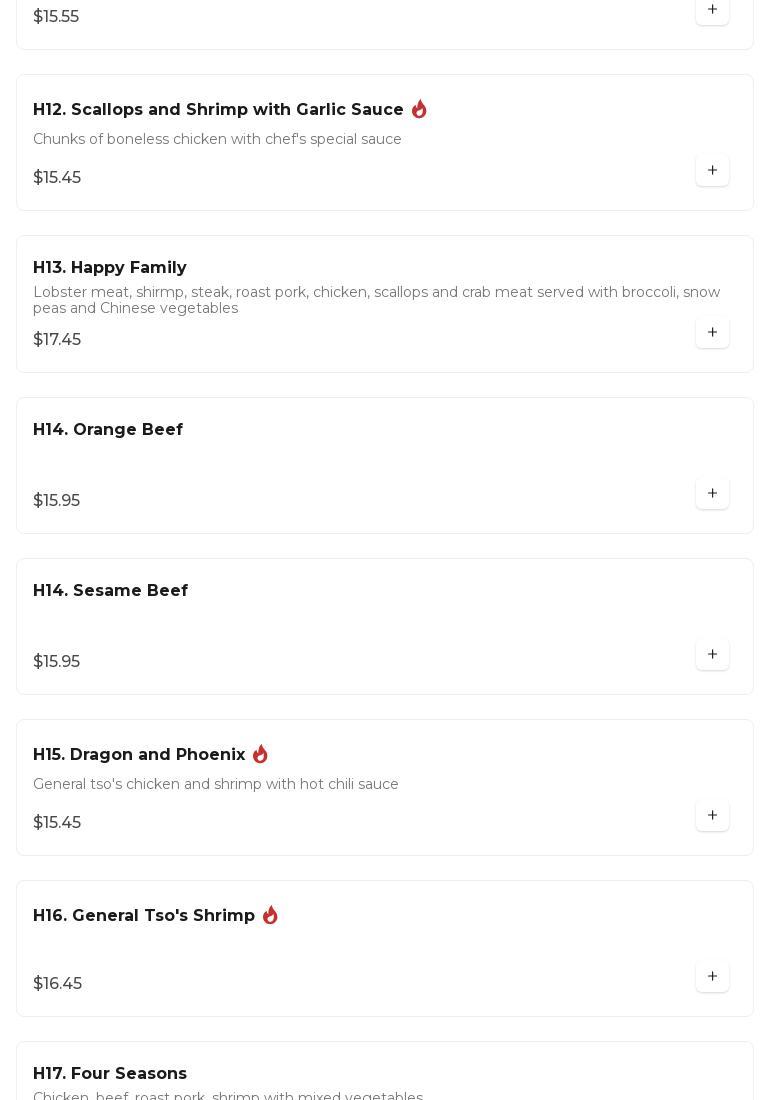Add H14 Orange Beef to cart

coord(712,494)
